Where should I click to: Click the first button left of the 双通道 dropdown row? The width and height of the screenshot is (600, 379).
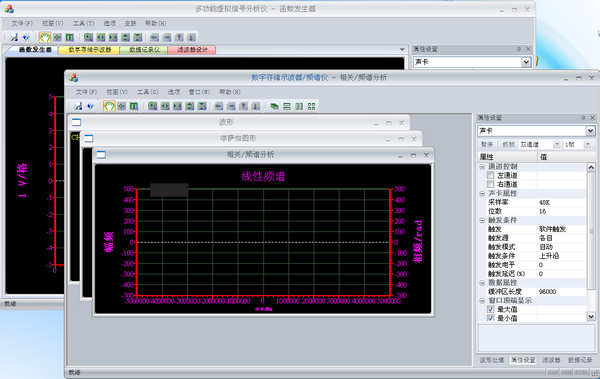pos(487,144)
